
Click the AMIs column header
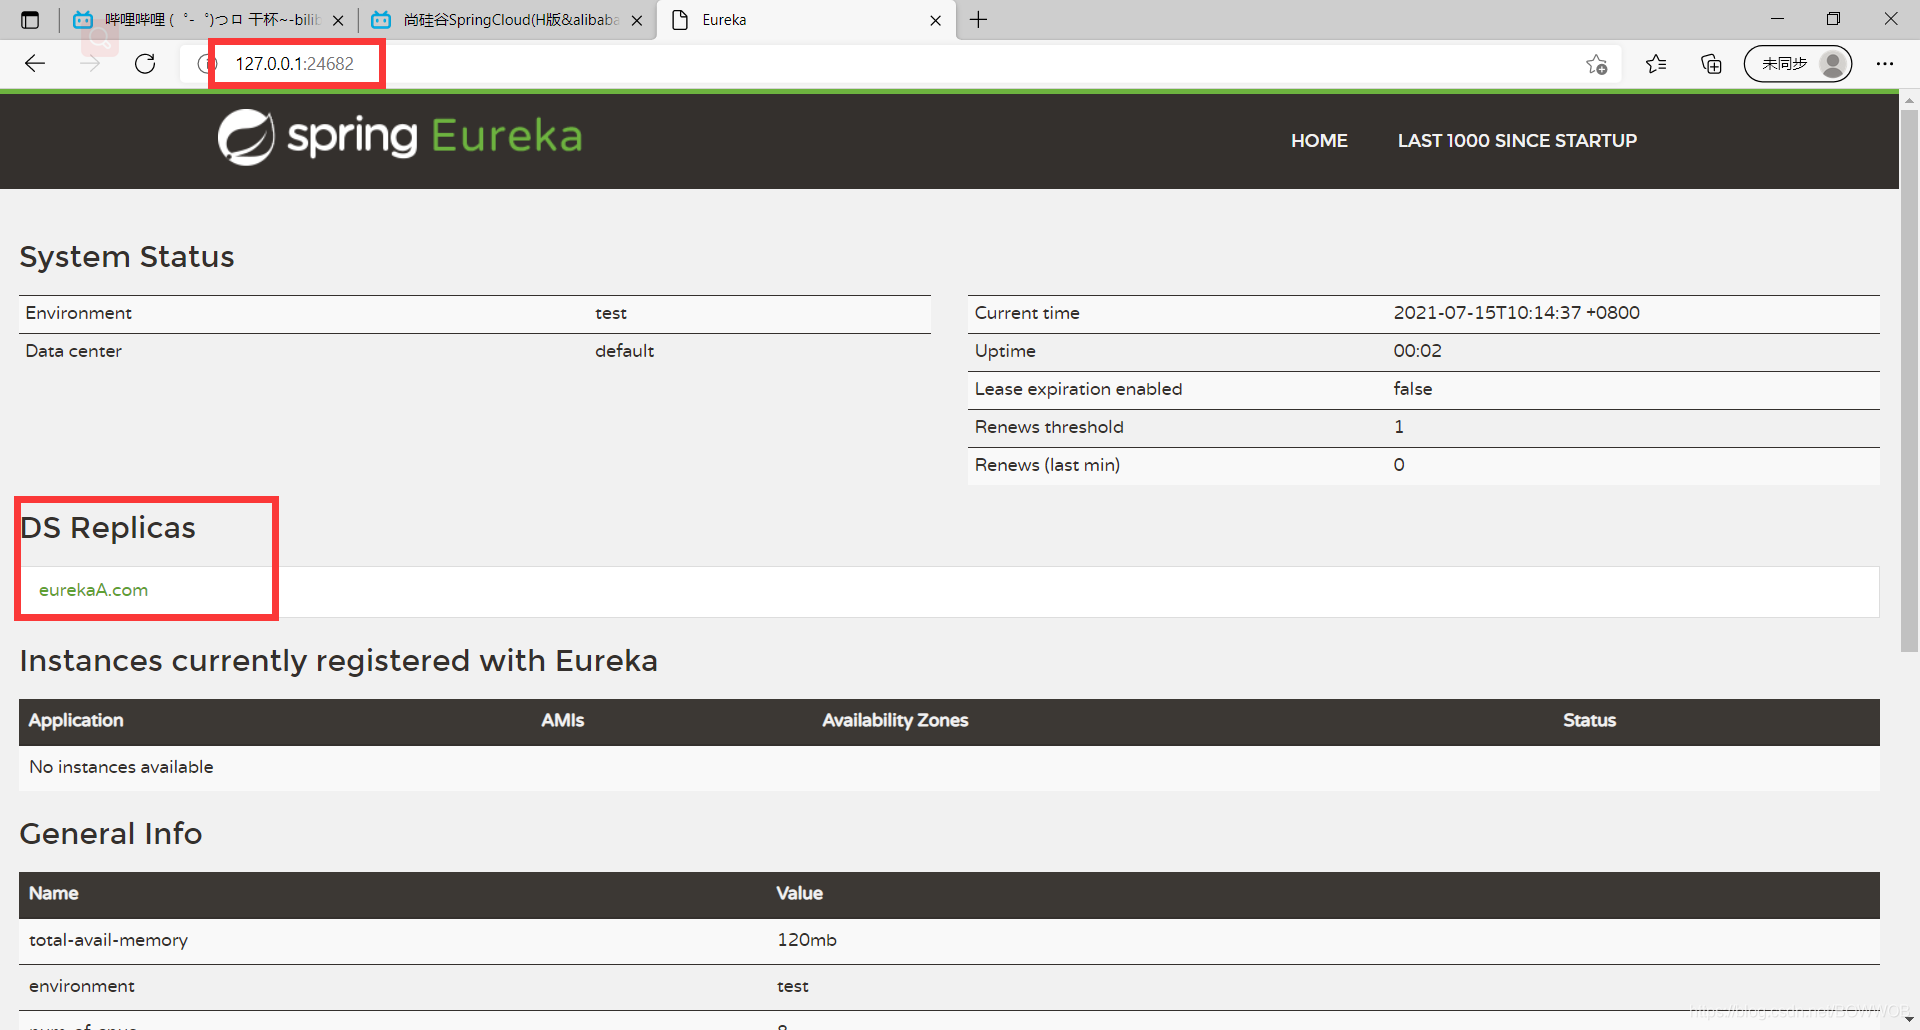563,720
